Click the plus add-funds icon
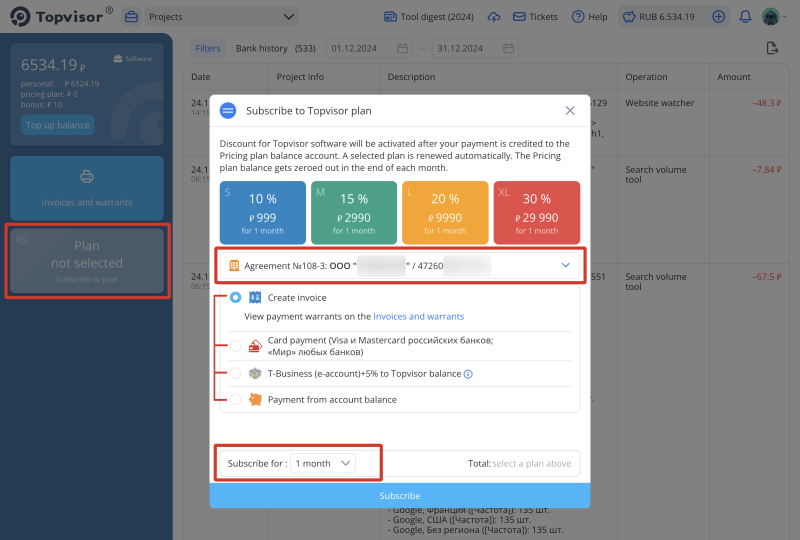 718,17
